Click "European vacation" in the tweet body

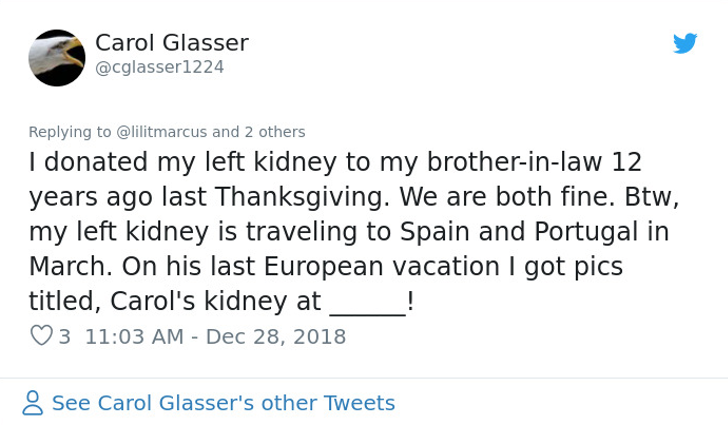click(x=382, y=266)
